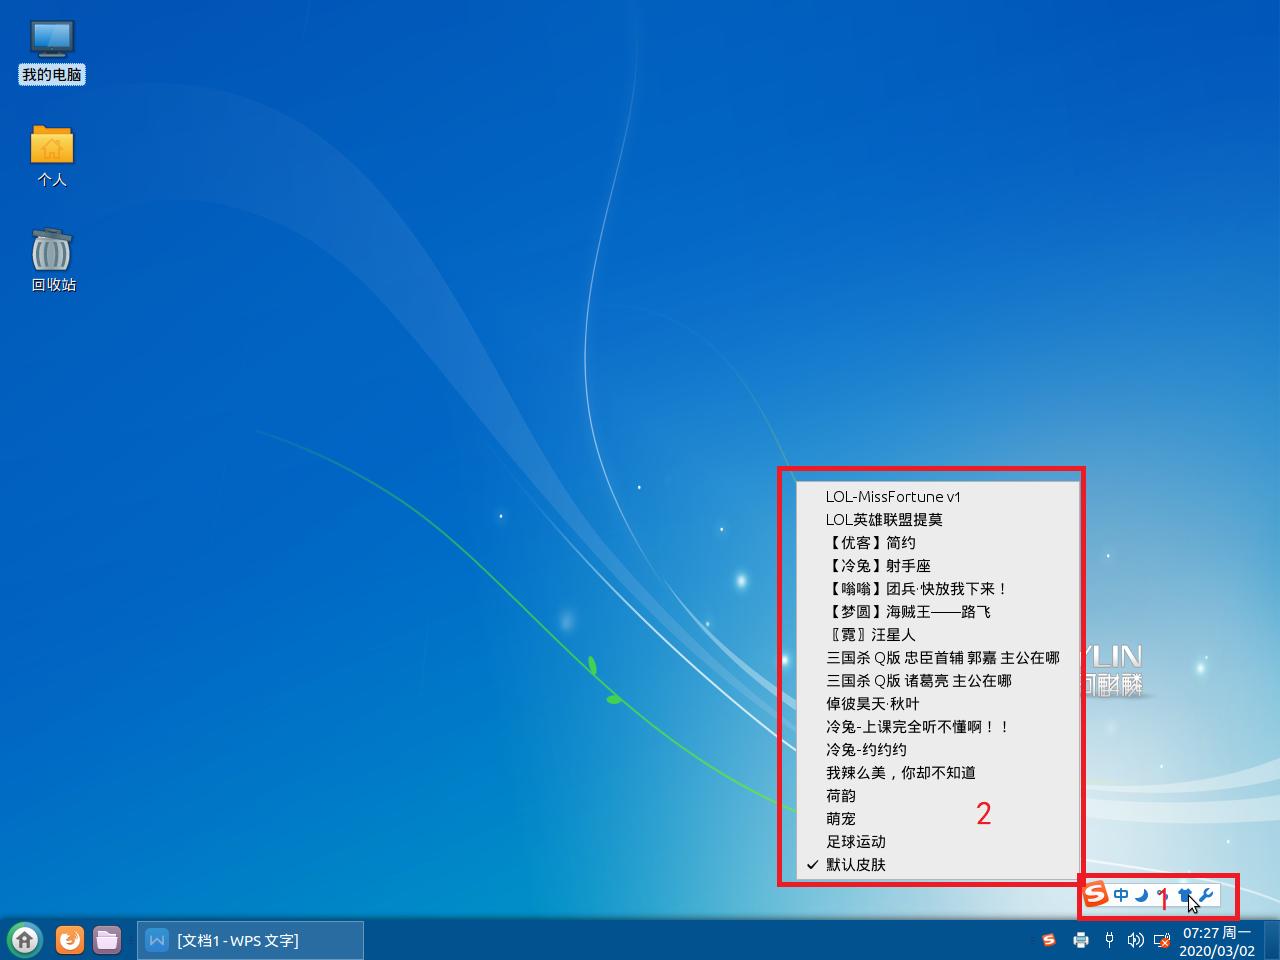Click the Sogou icon in the system tray
Screen dimensions: 1280x960
point(1048,940)
